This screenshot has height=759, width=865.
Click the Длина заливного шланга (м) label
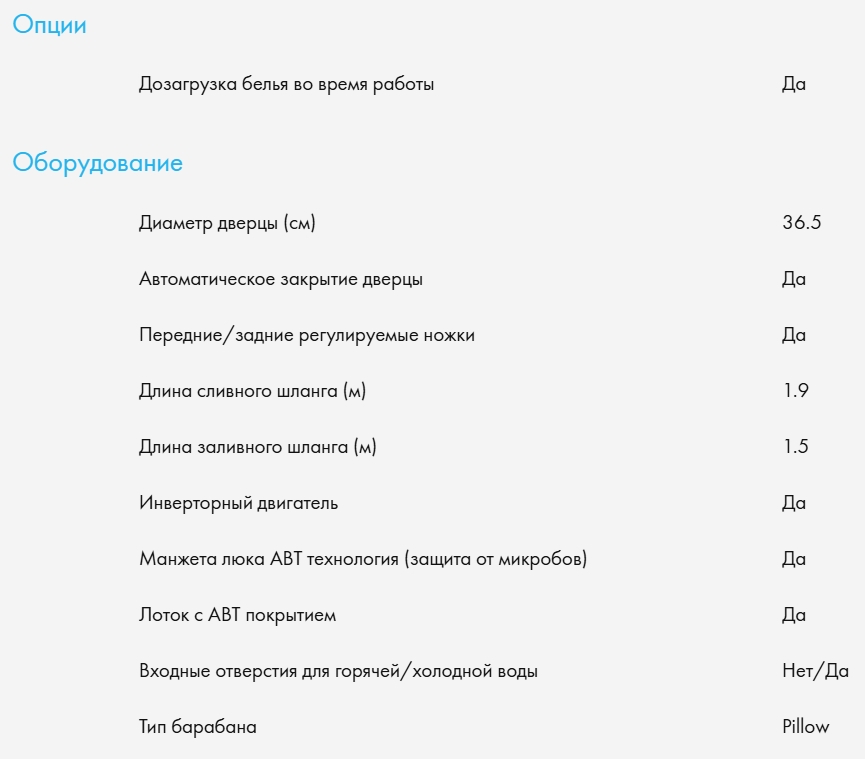[x=257, y=447]
